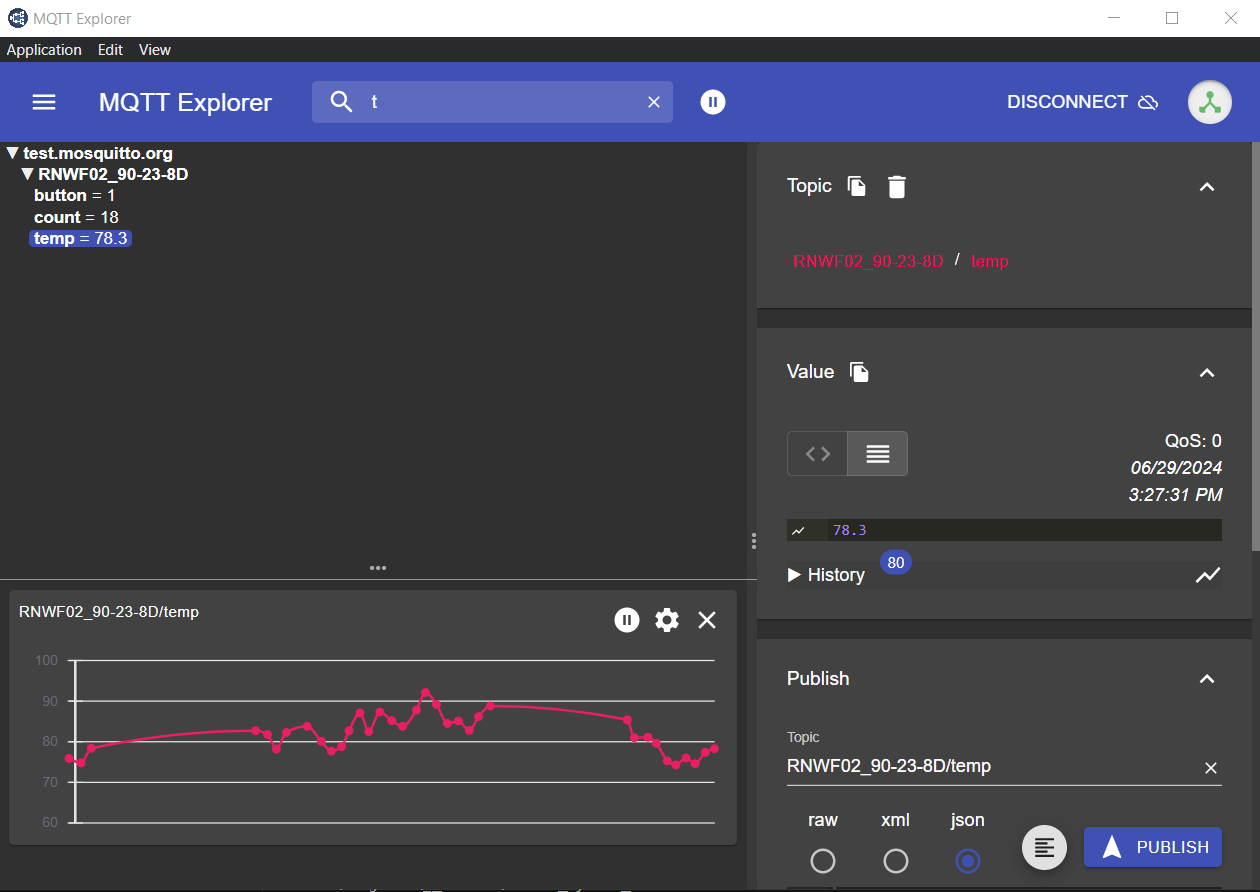Image resolution: width=1260 pixels, height=892 pixels.
Task: Expand the History section
Action: click(826, 575)
